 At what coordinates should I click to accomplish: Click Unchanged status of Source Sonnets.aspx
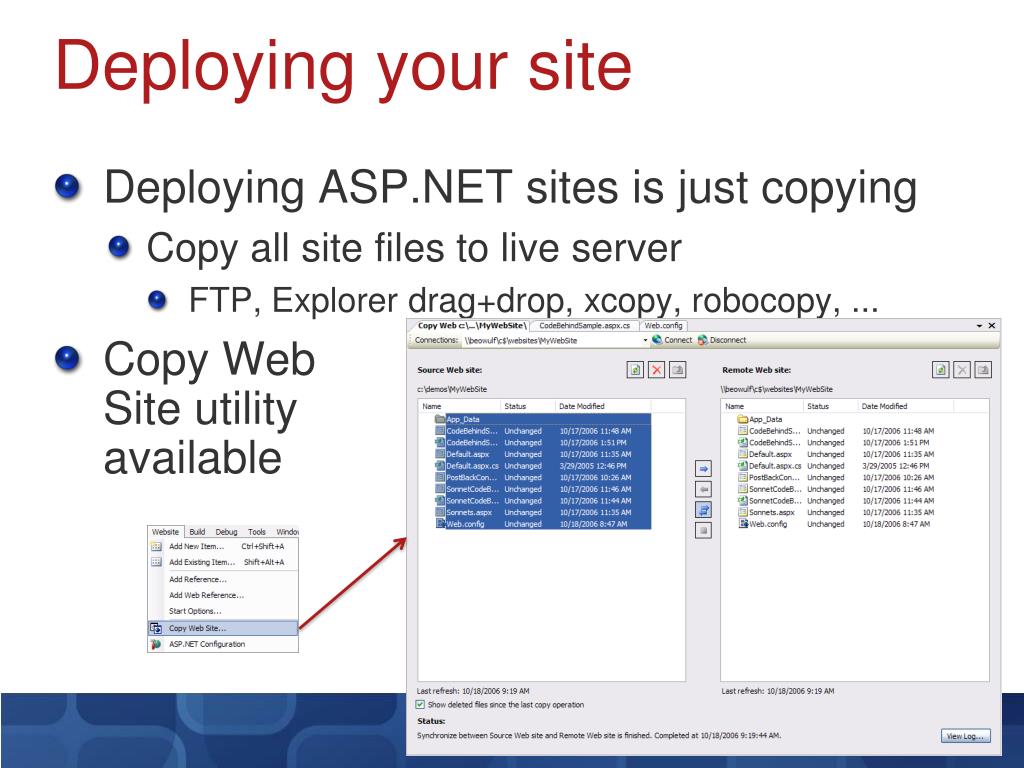[x=522, y=512]
